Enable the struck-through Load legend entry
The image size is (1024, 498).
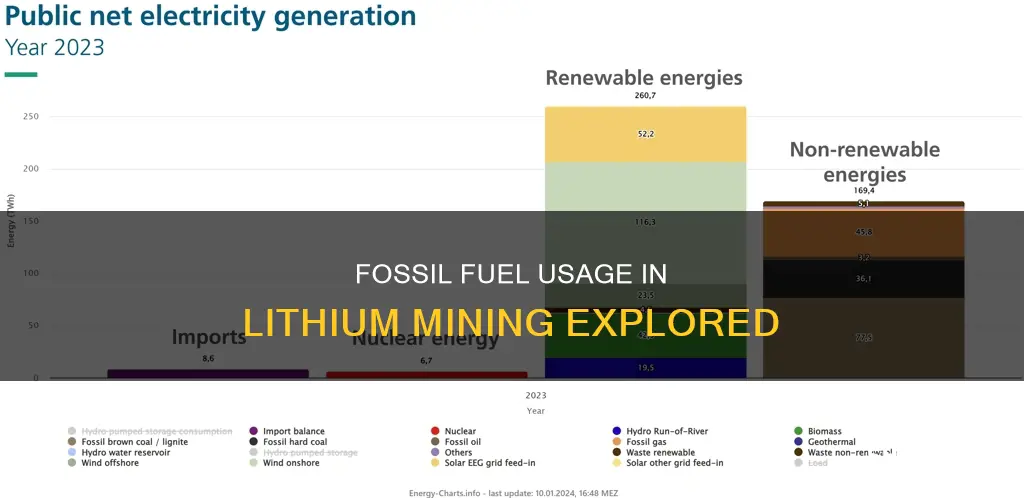pos(810,463)
